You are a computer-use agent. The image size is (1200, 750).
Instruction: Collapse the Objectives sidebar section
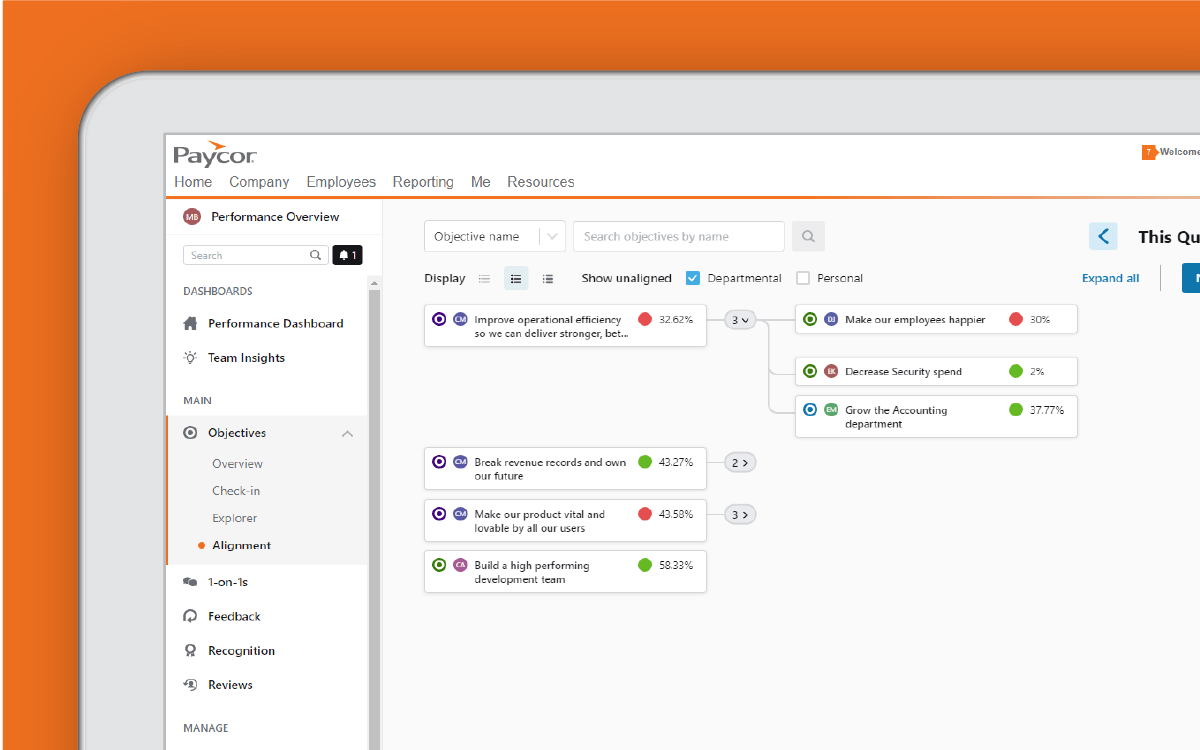click(347, 433)
